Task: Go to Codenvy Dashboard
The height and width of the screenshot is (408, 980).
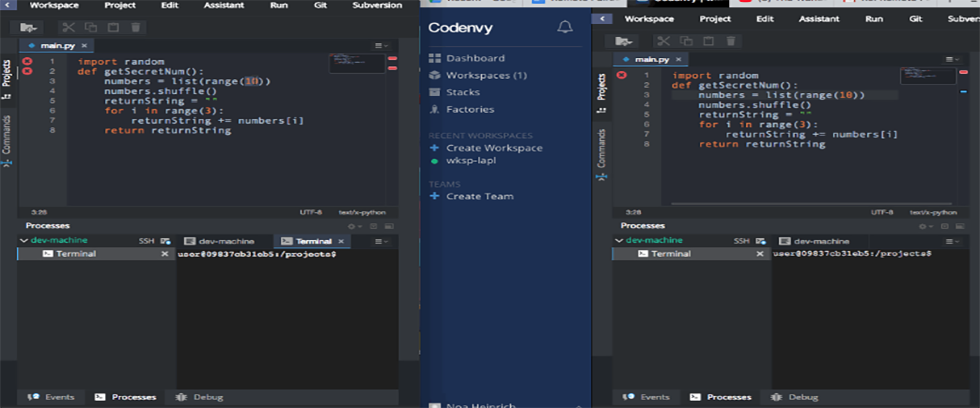Action: click(468, 58)
